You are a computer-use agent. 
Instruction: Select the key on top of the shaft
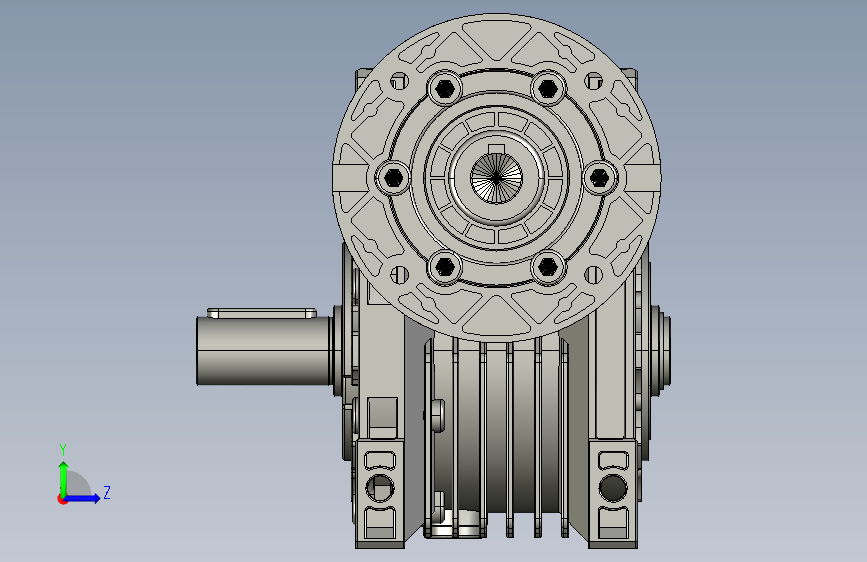coord(262,314)
